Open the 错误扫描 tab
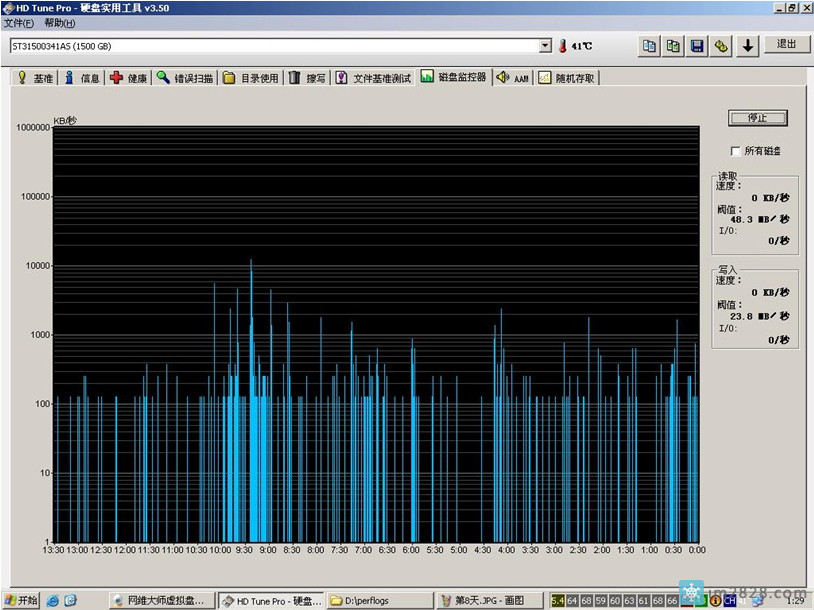Viewport: 814px width, 610px height. (x=185, y=78)
